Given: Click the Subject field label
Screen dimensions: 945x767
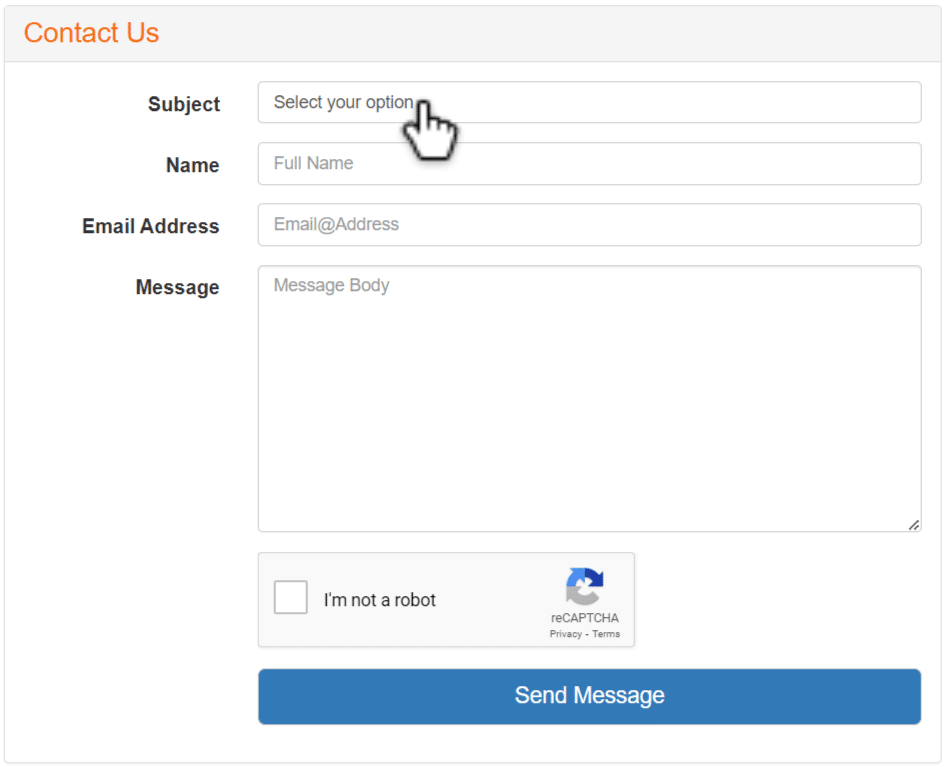Looking at the screenshot, I should (x=184, y=104).
